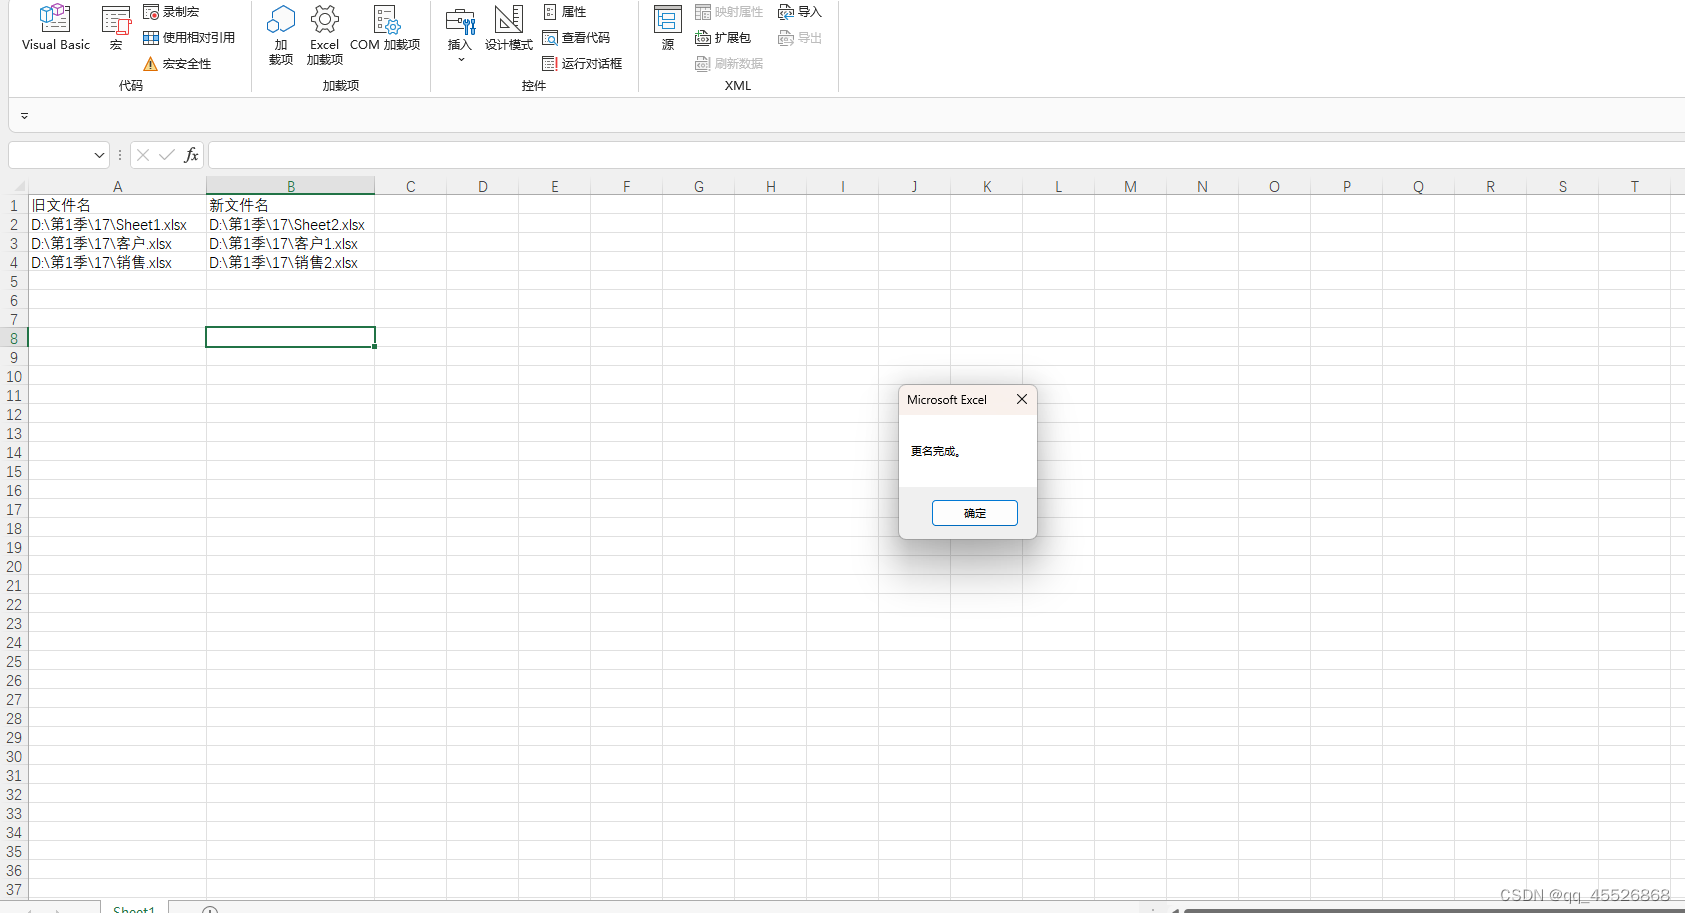Toggle Design Mode (设计模式)
The image size is (1685, 913).
click(x=509, y=28)
